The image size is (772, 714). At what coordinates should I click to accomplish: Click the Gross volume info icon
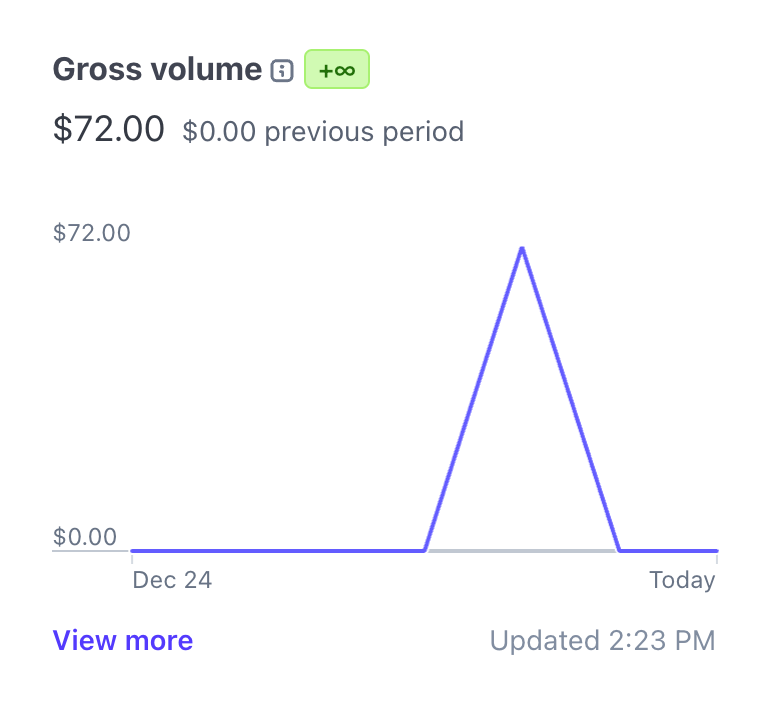[x=282, y=70]
